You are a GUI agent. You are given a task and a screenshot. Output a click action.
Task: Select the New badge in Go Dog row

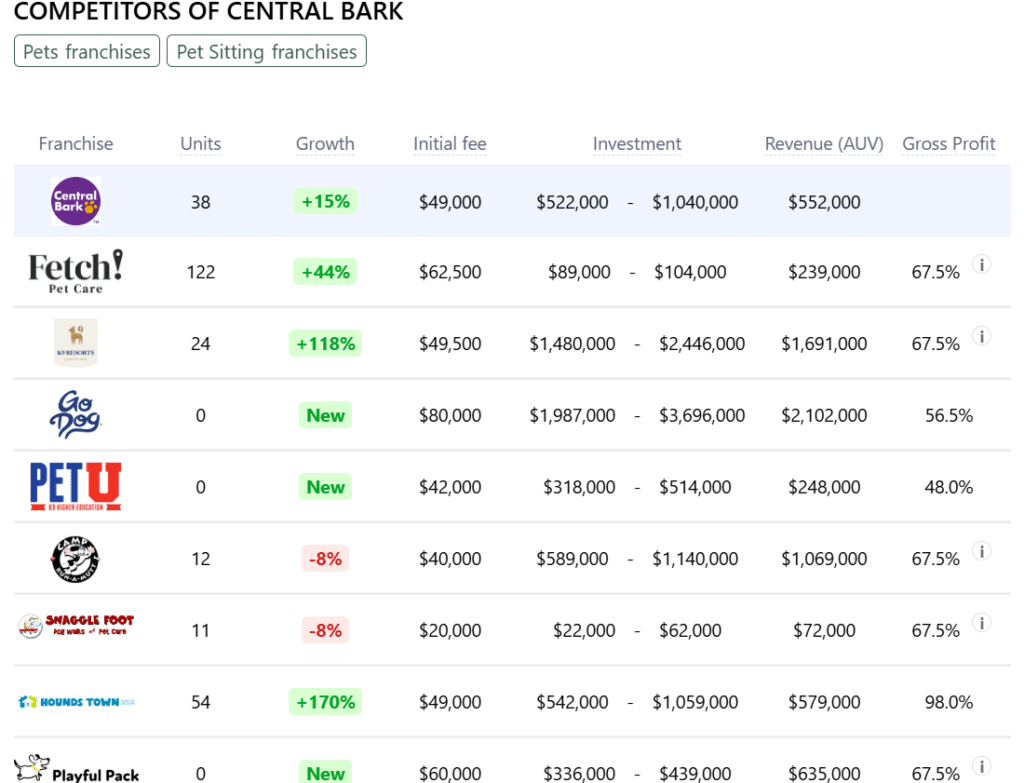click(325, 415)
